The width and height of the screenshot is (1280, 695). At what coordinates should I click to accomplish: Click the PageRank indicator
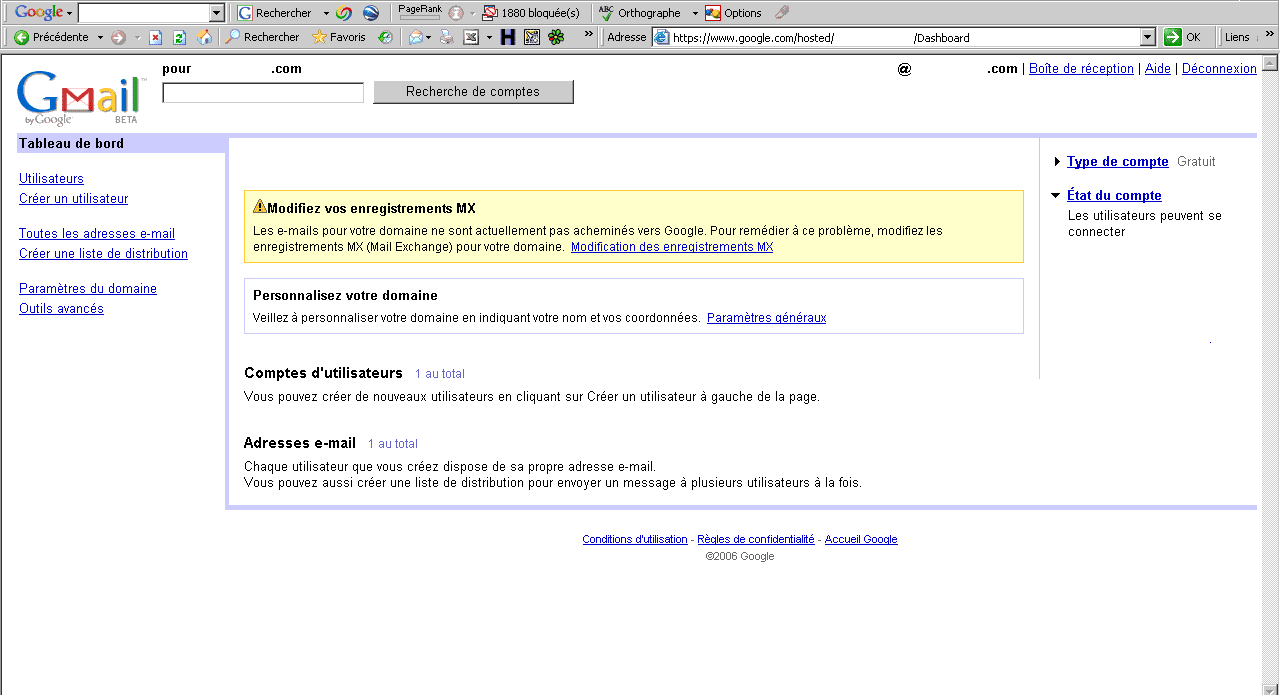(419, 12)
